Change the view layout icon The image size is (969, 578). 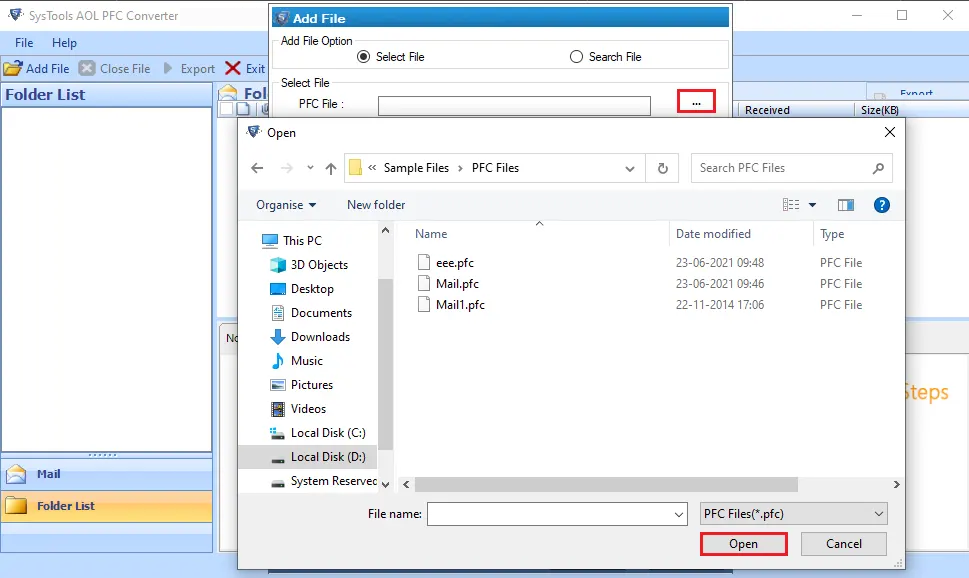[x=791, y=205]
